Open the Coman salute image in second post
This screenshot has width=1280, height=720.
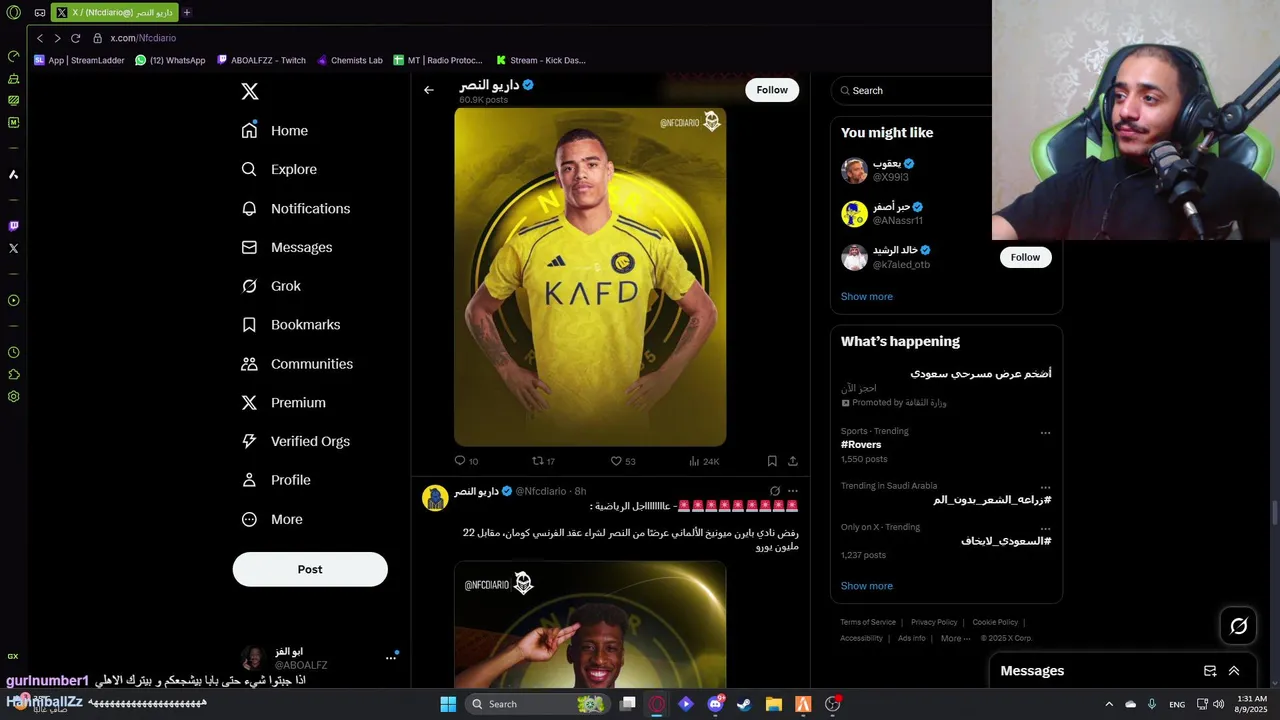point(590,624)
